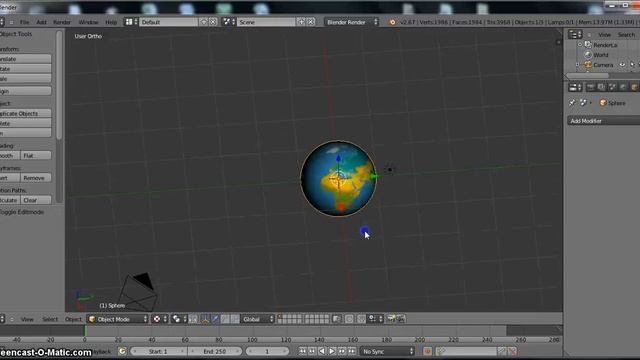Open the 3D viewport View menu
Screen dimensions: 640x360
[x=27, y=319]
